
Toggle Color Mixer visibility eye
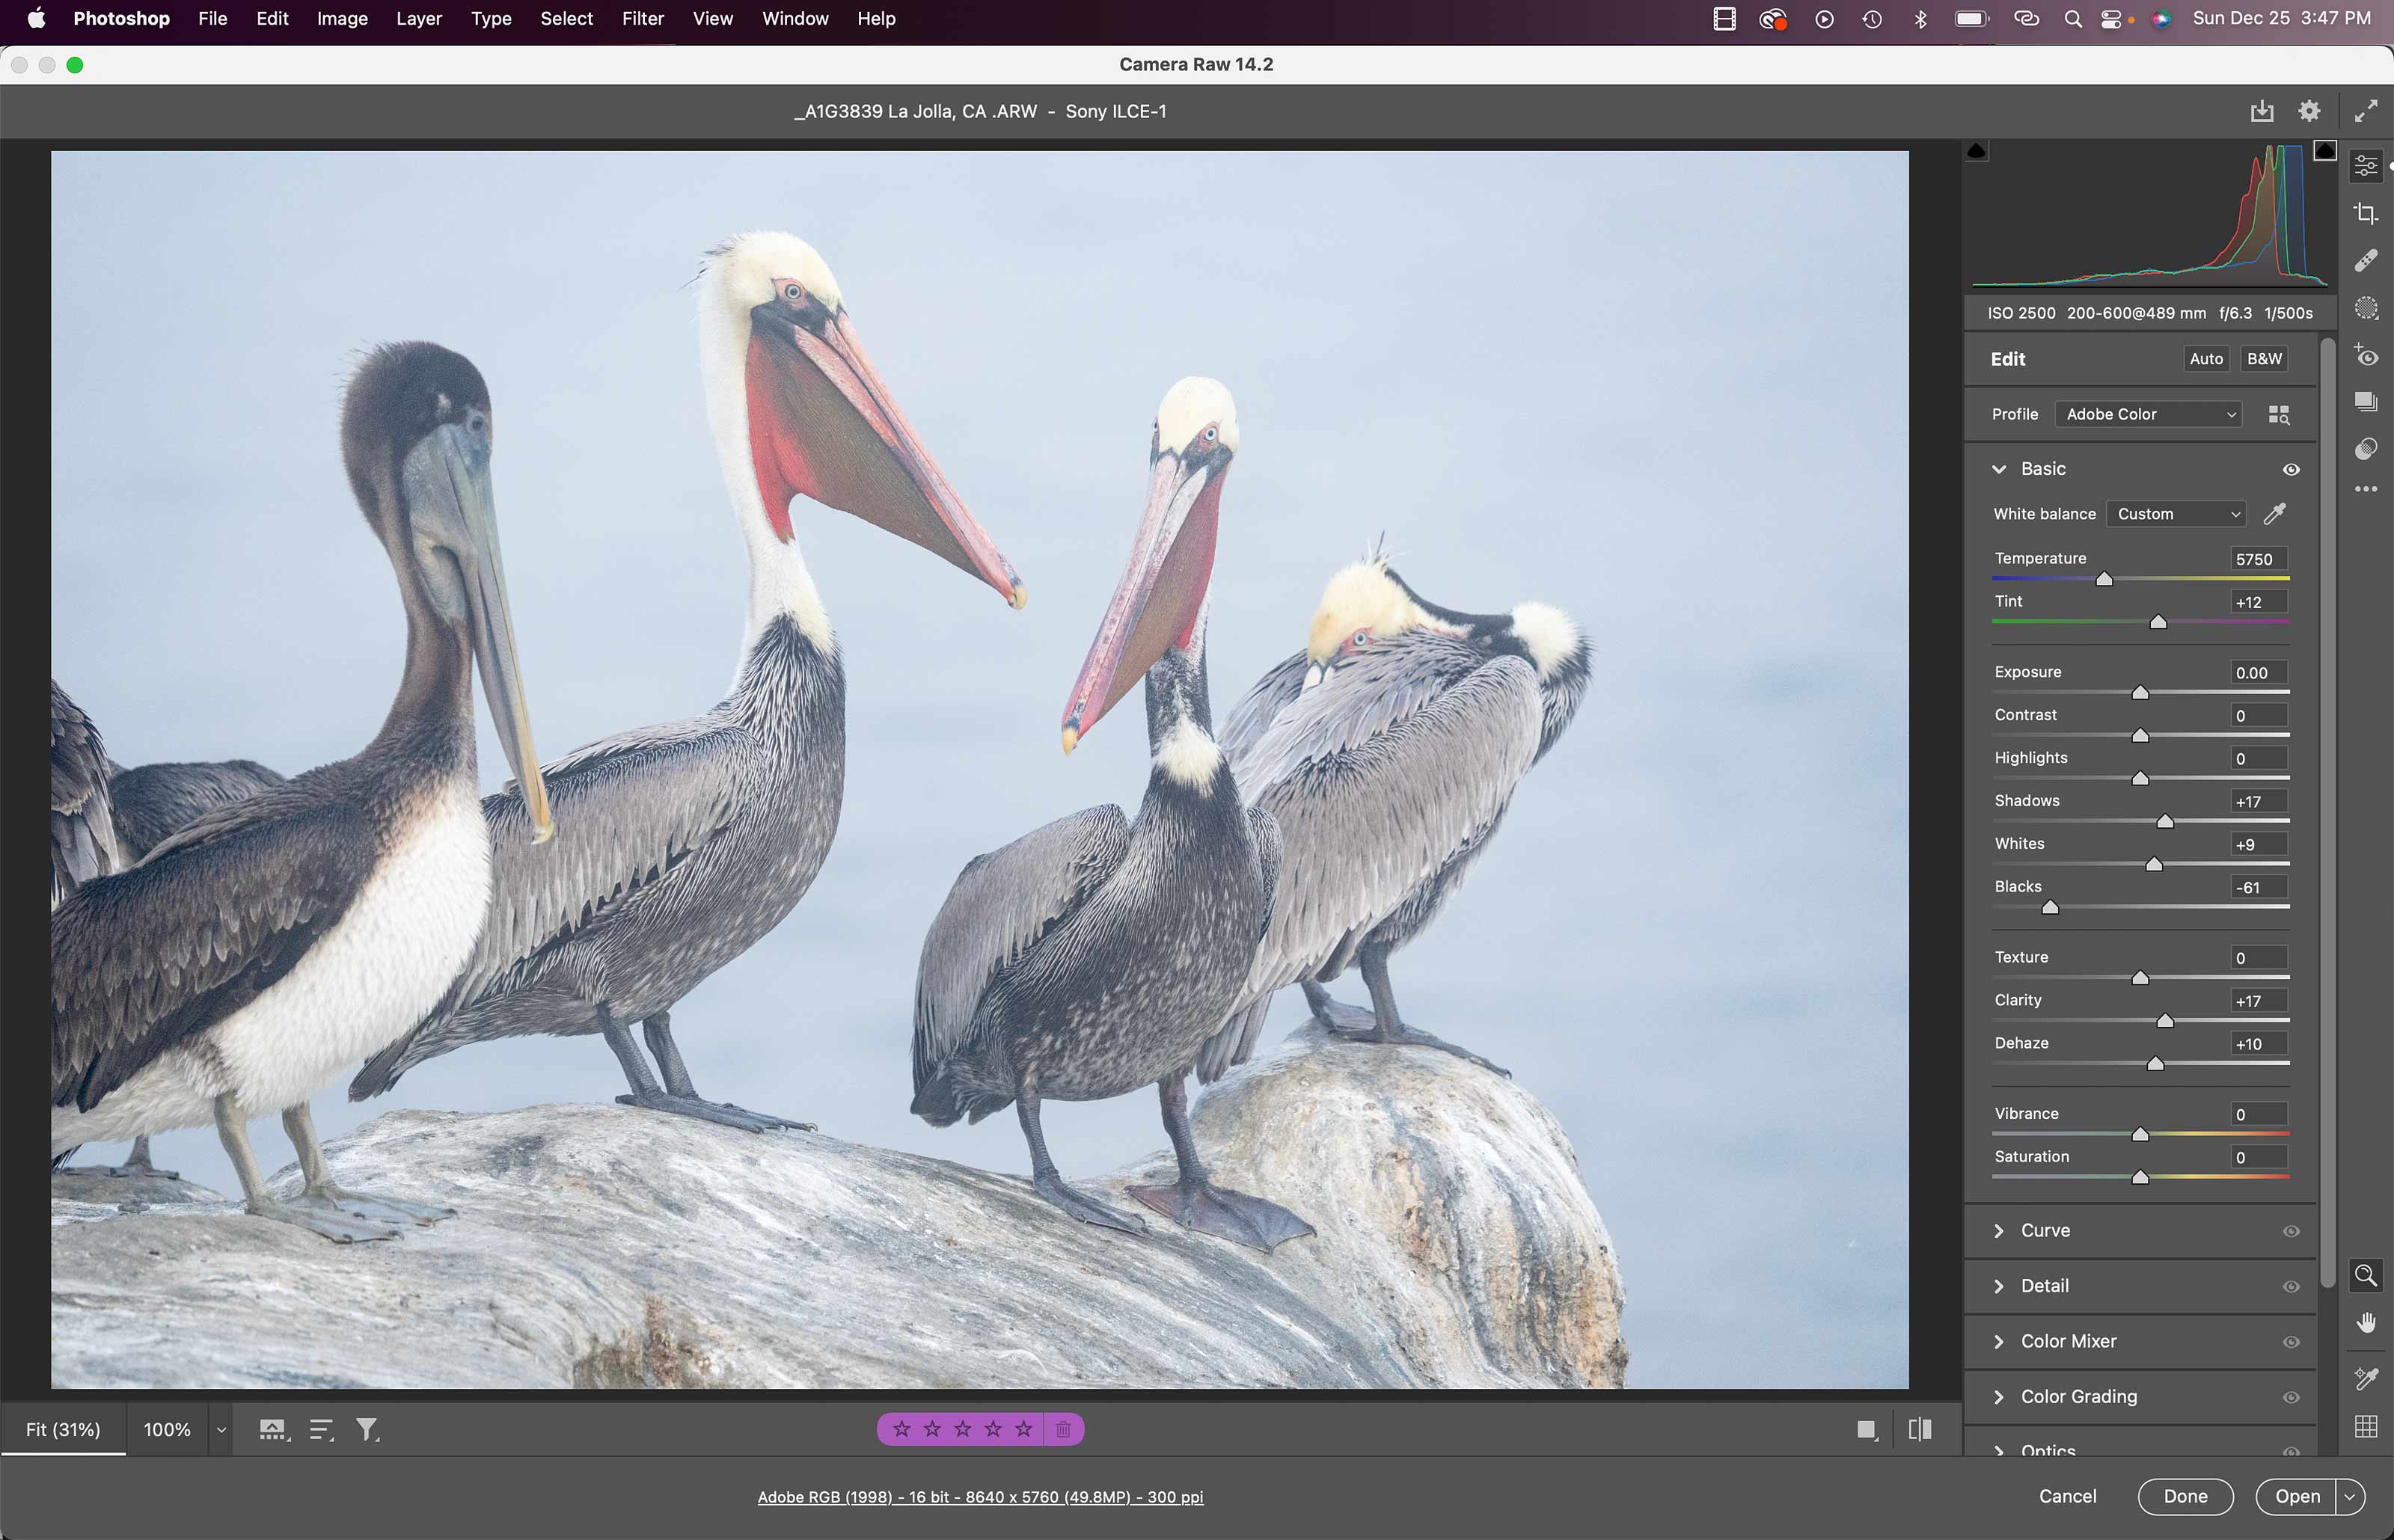2291,1342
